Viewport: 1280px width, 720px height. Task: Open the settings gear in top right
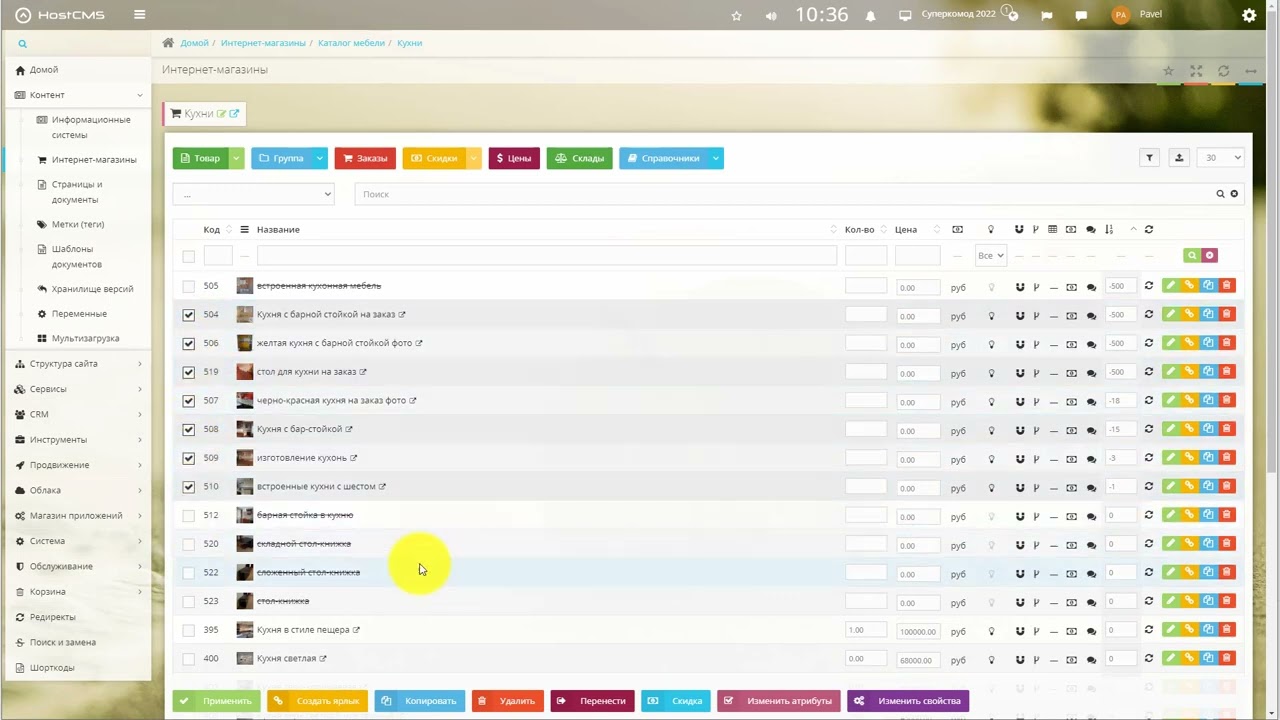(x=1249, y=15)
